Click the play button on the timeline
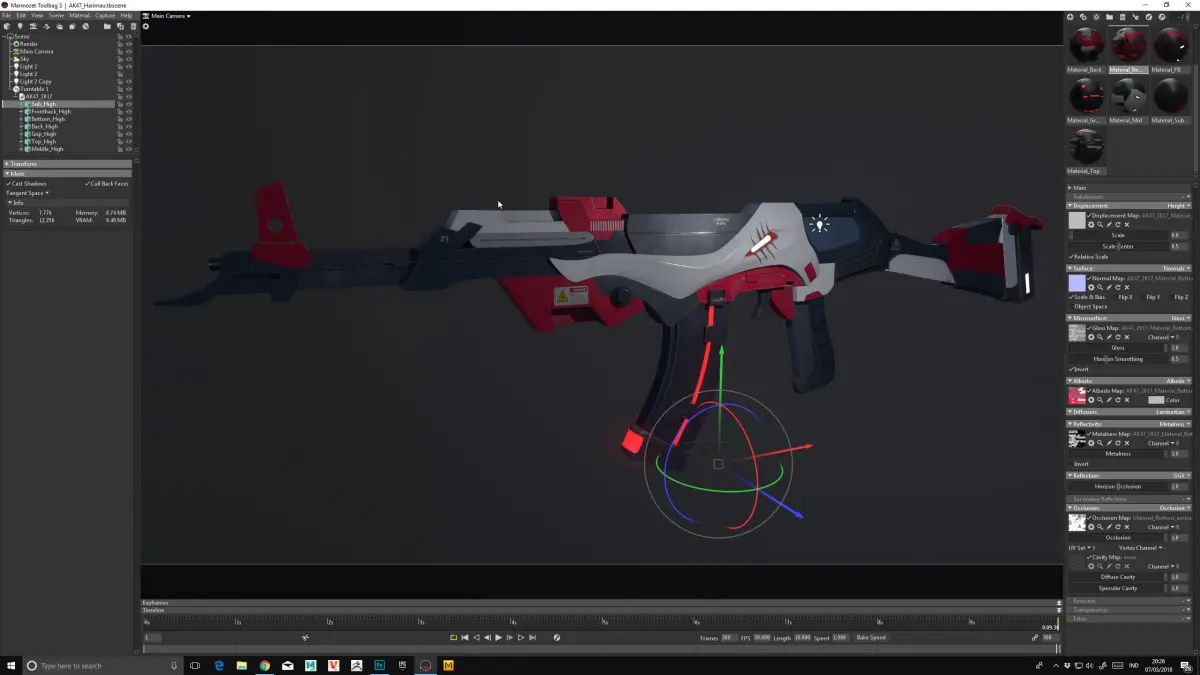The height and width of the screenshot is (675, 1200). [498, 637]
